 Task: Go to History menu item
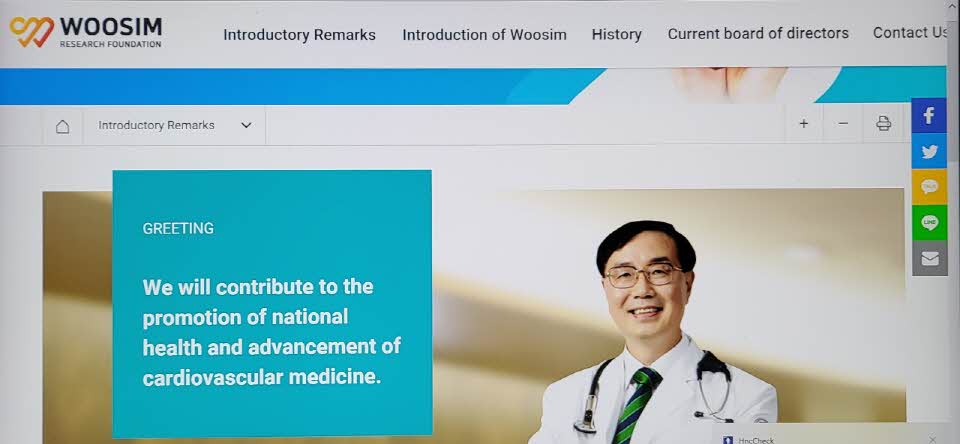point(617,34)
